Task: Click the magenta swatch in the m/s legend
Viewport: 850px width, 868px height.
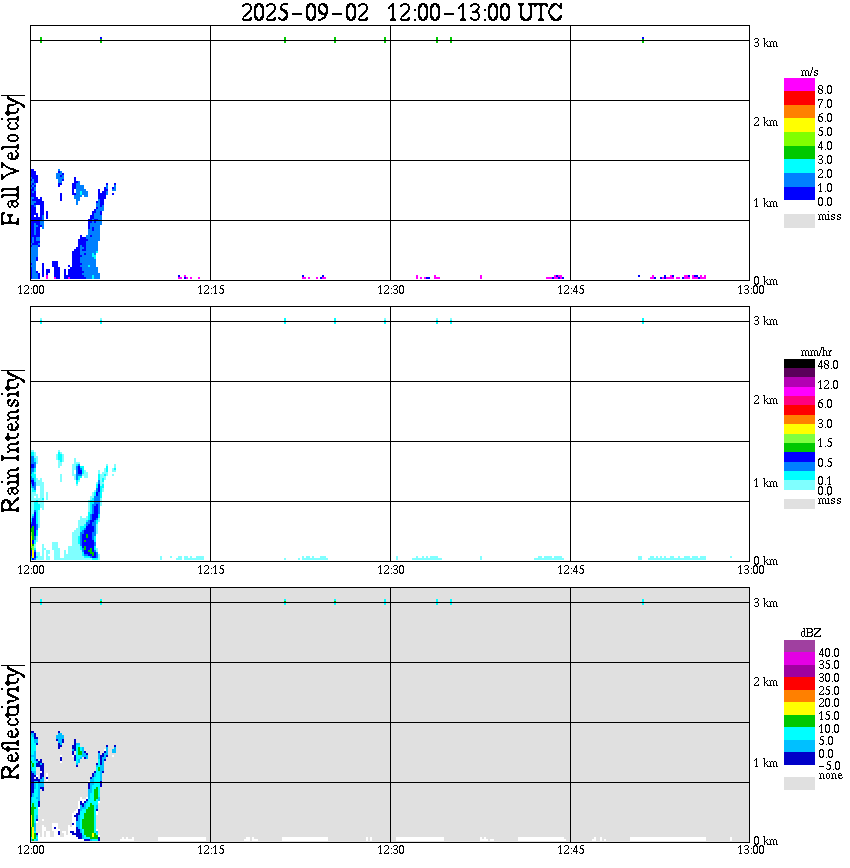Action: click(799, 85)
